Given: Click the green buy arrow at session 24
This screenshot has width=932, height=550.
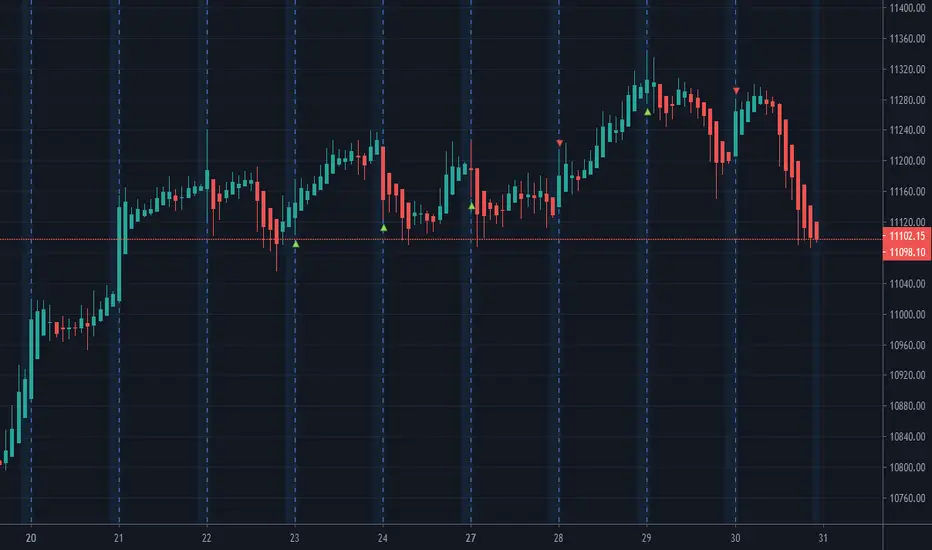Looking at the screenshot, I should click(383, 228).
